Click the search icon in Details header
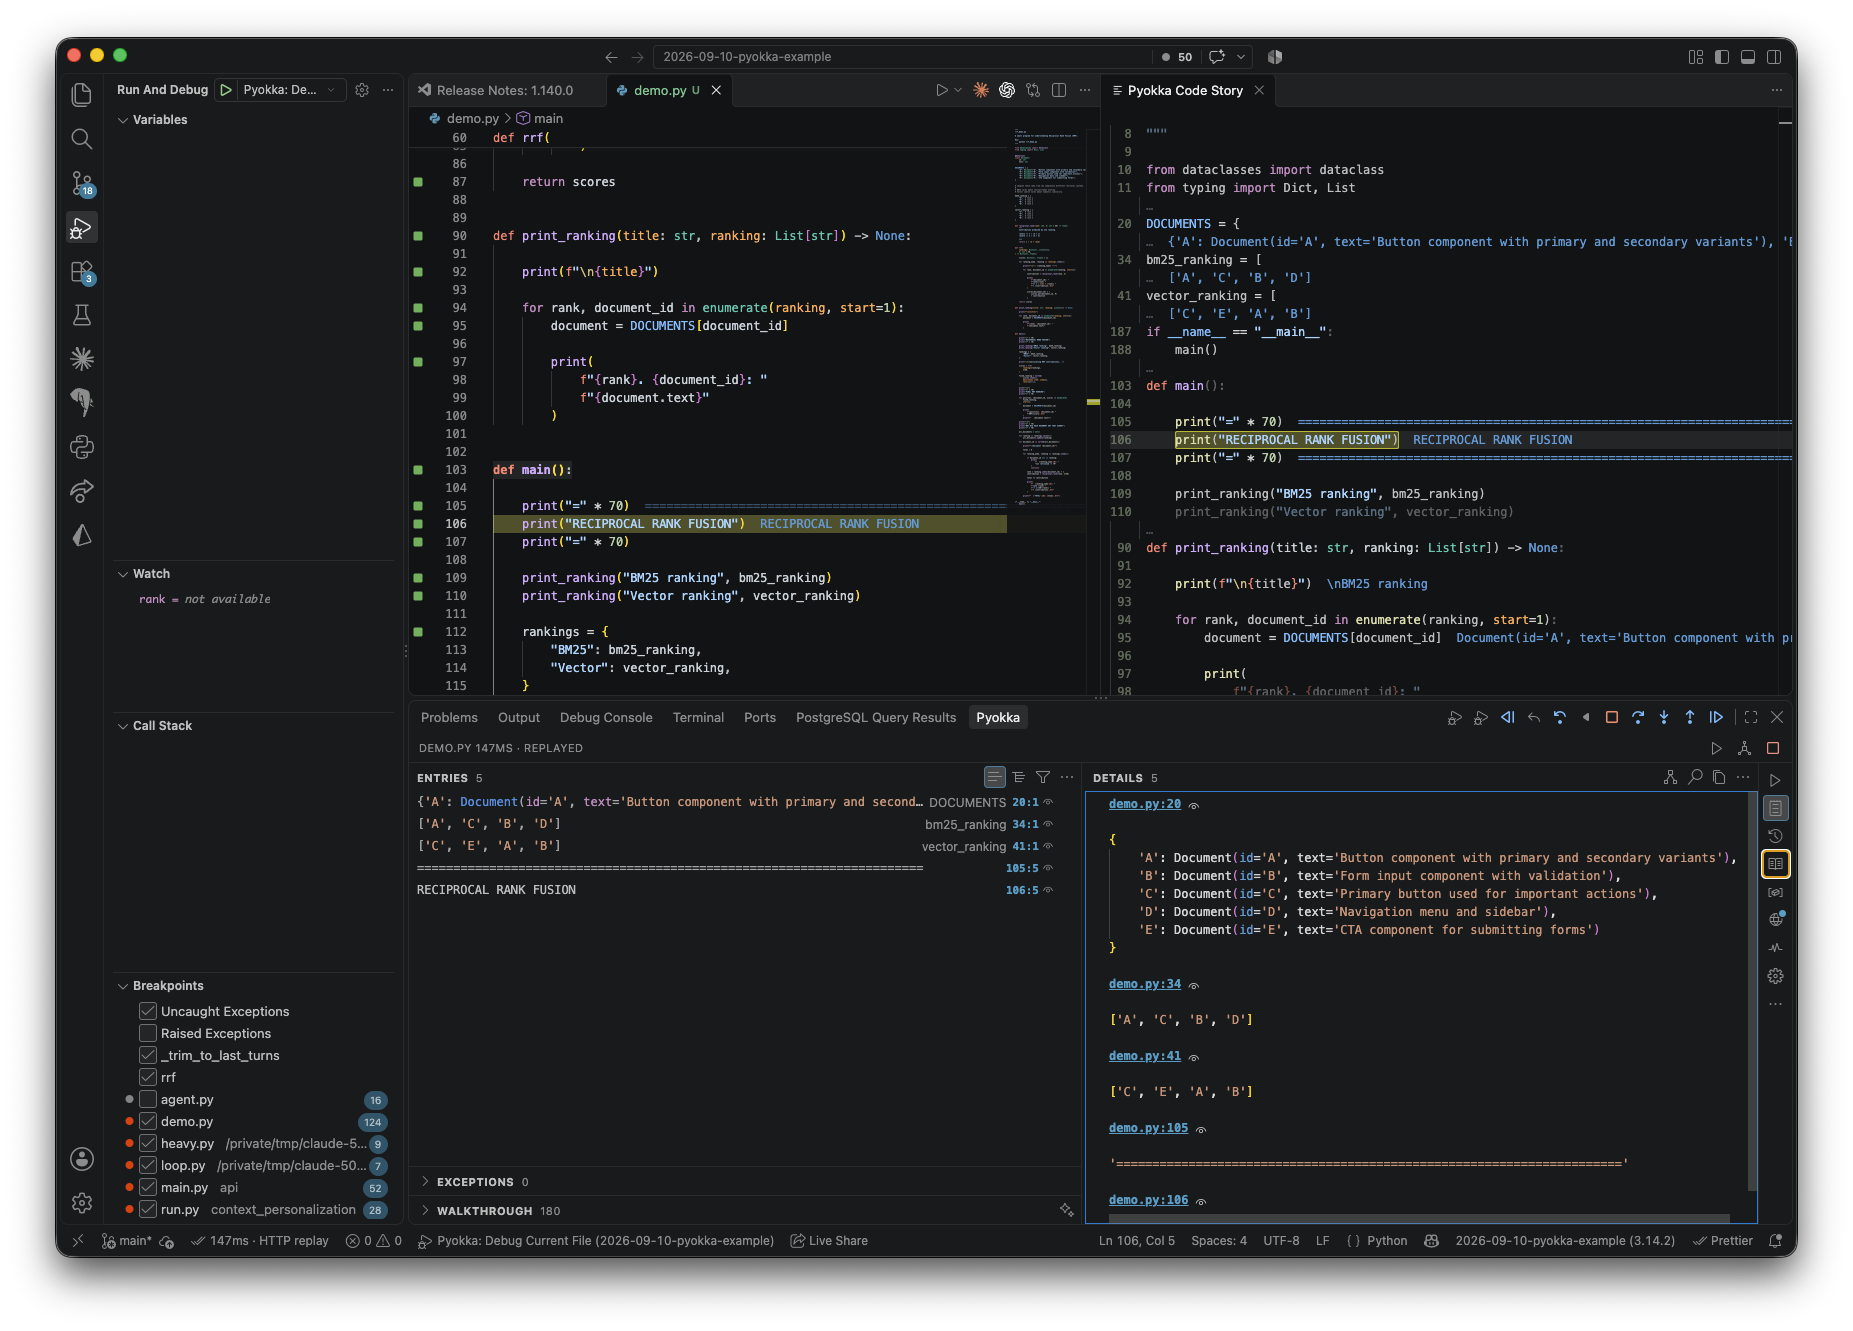 (1695, 777)
